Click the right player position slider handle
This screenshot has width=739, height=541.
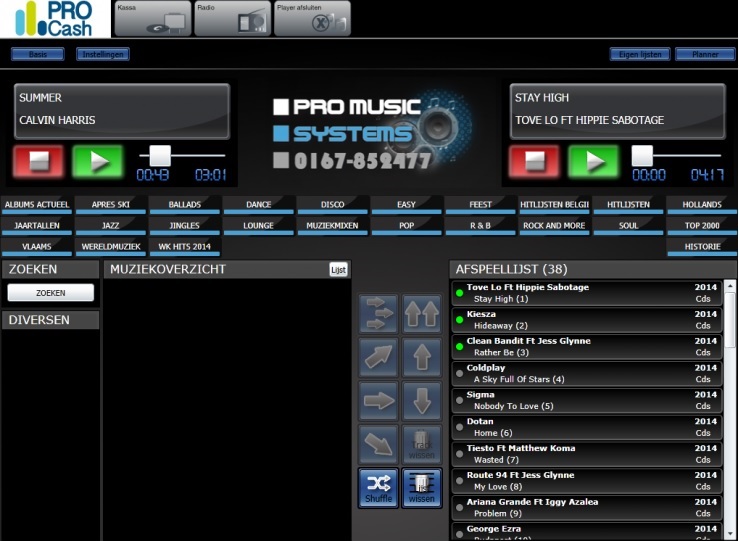pyautogui.click(x=642, y=155)
